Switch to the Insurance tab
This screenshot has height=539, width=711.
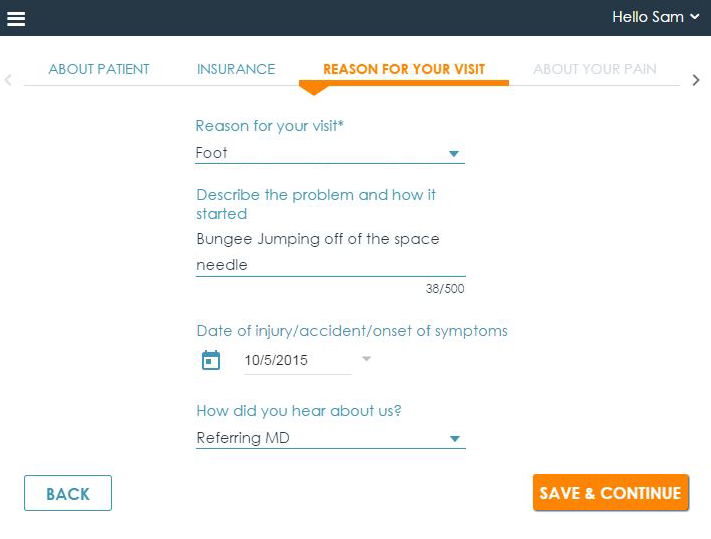pyautogui.click(x=236, y=69)
